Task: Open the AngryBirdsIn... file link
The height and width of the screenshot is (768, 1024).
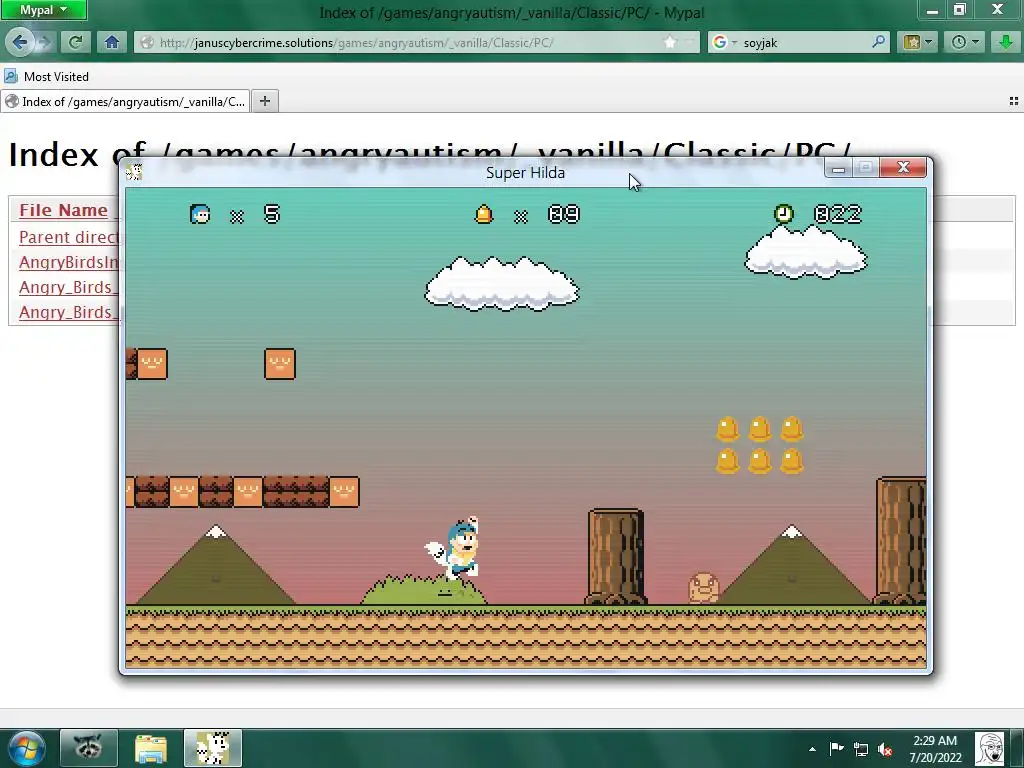Action: (69, 263)
